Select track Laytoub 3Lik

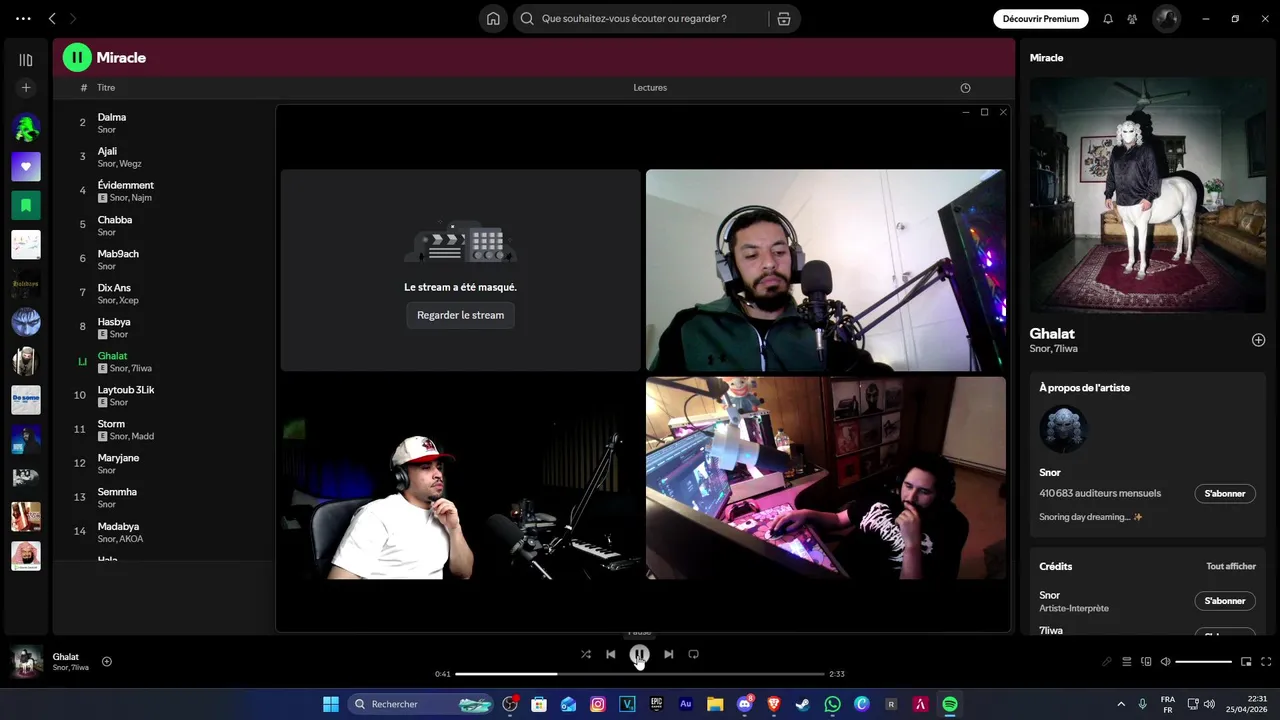click(126, 390)
